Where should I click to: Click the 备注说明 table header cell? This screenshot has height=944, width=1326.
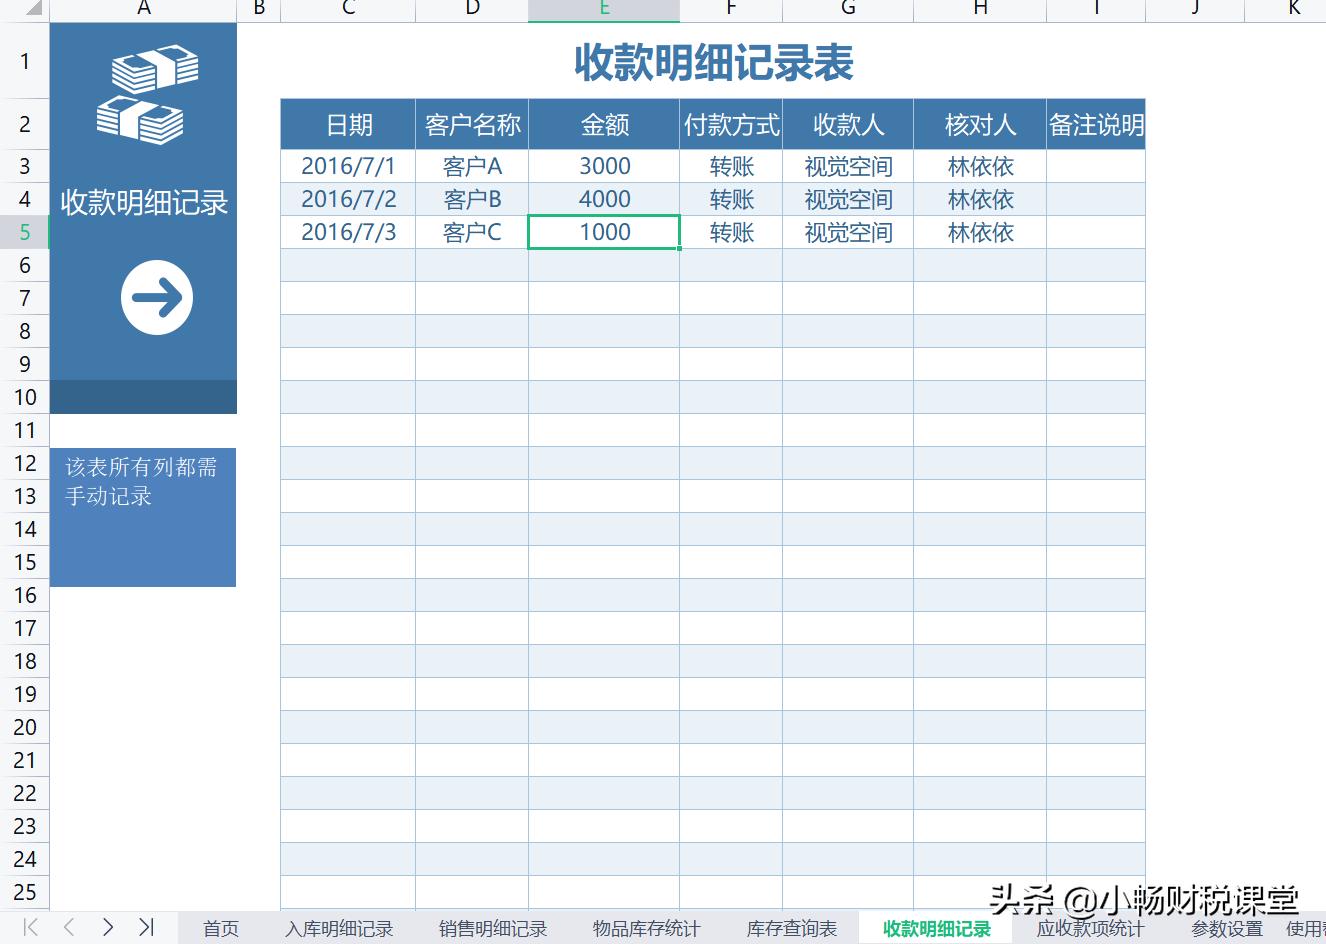(x=1096, y=124)
